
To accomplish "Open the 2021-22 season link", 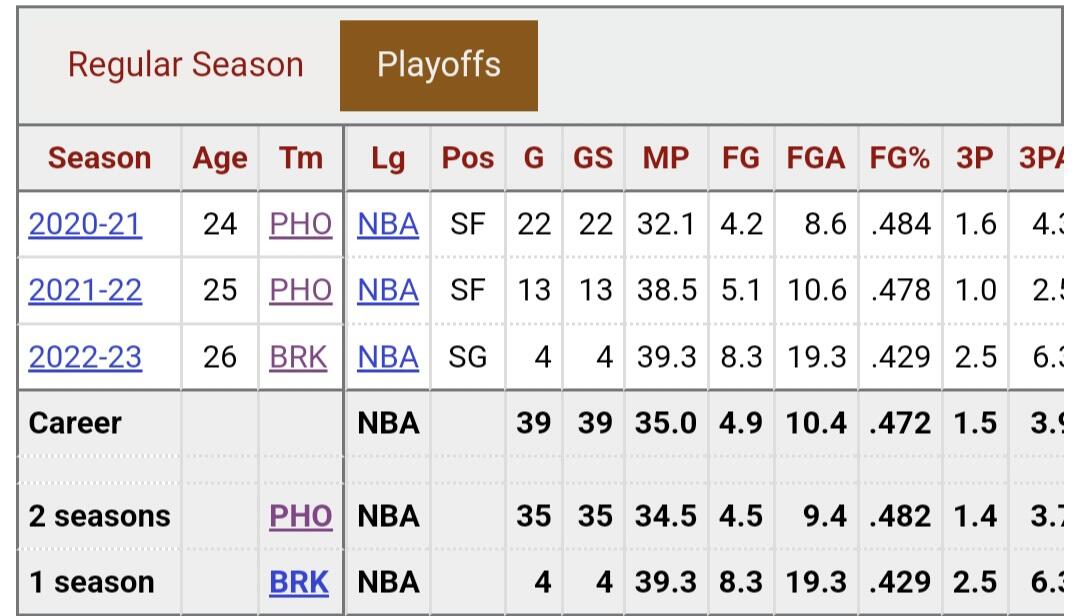I will (x=85, y=290).
